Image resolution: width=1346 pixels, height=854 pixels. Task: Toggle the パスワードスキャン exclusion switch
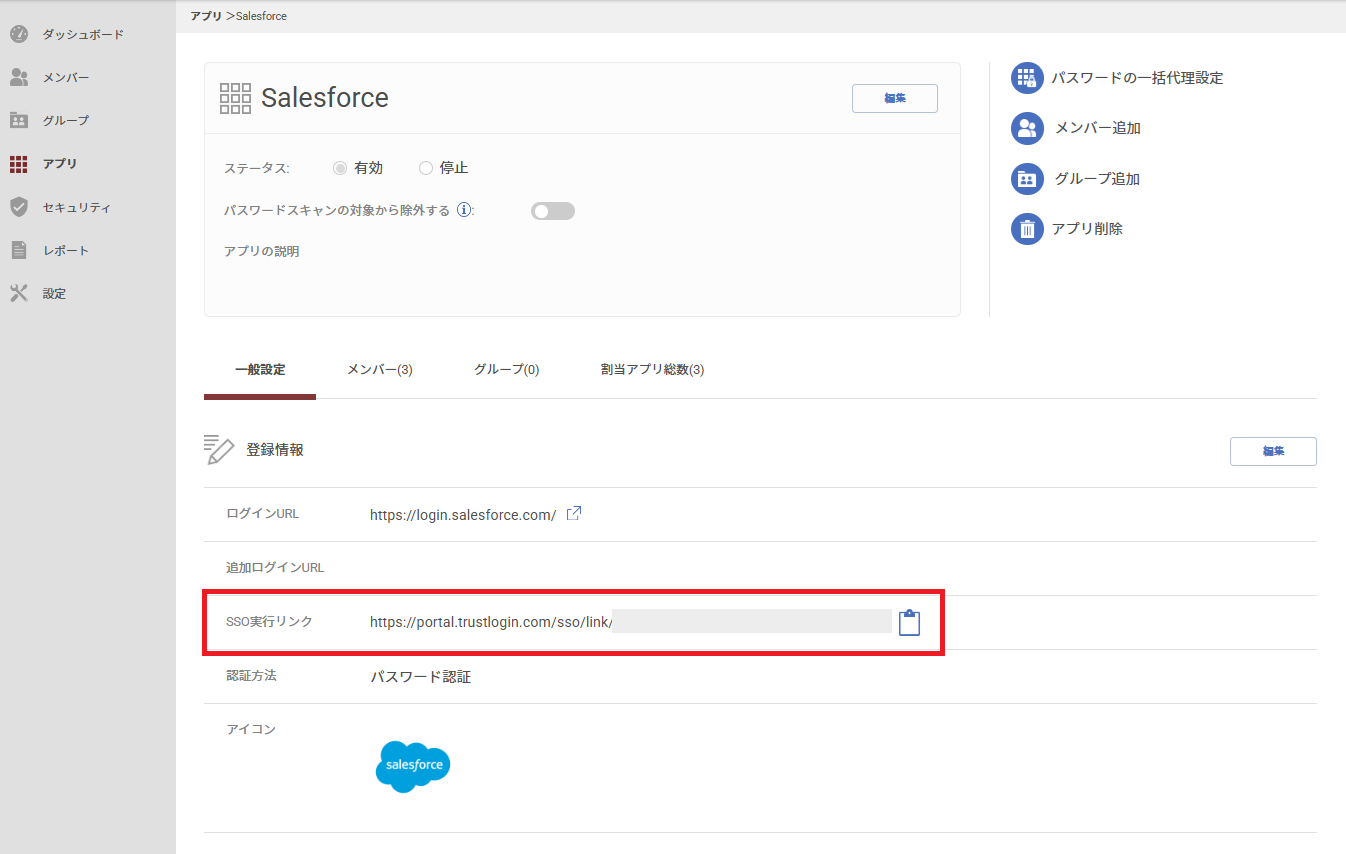553,211
